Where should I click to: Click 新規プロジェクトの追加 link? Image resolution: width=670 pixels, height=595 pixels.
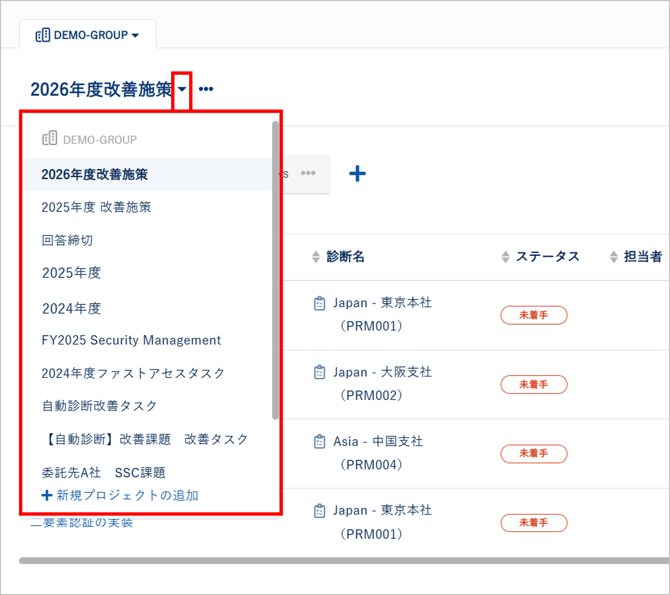coord(120,495)
